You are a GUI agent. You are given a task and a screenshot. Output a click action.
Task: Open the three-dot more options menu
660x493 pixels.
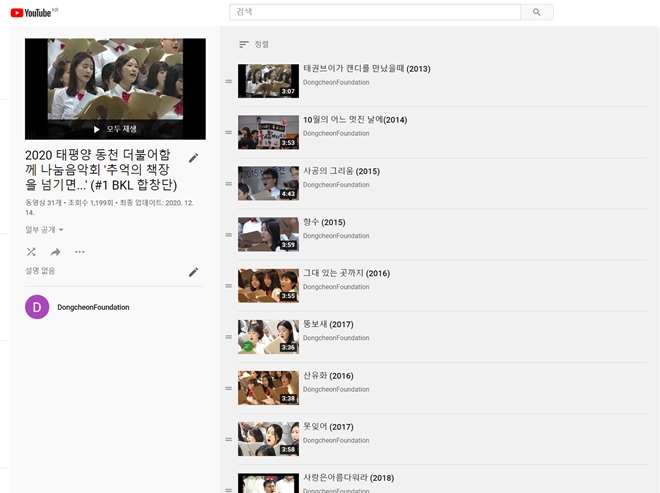(80, 252)
